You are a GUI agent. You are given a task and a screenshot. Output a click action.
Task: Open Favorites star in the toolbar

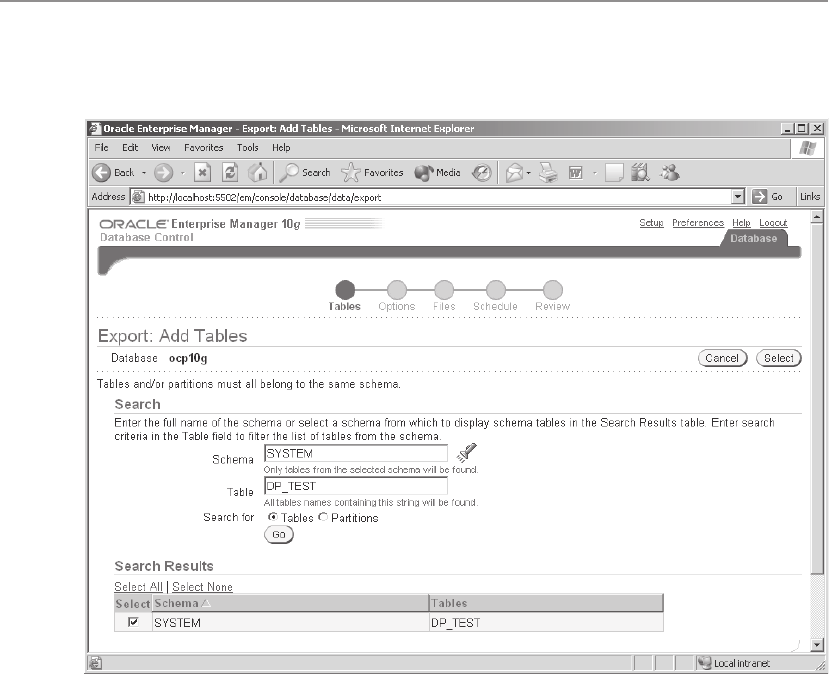[351, 172]
